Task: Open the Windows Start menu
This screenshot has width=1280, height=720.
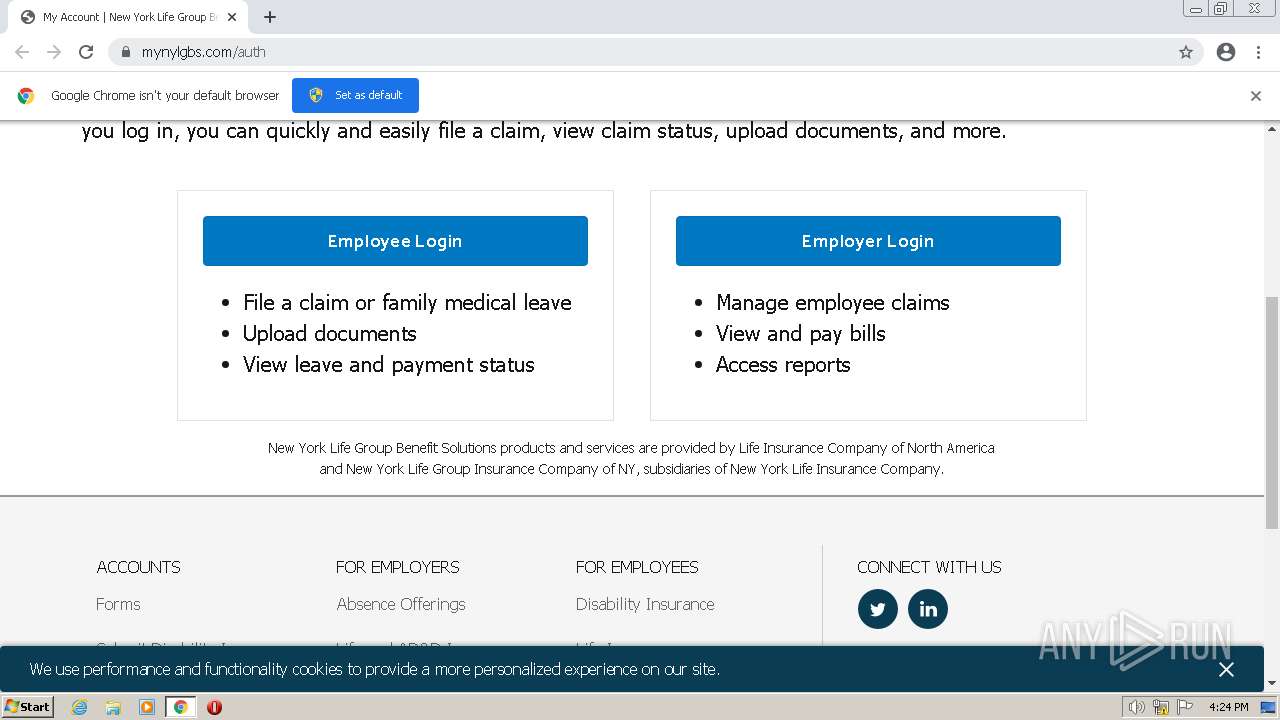Action: 28,707
